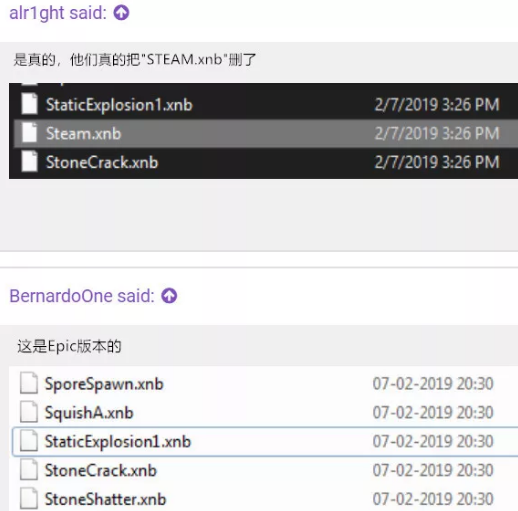Select StaticExplosion1.xnb in the dark file list
518x511 pixels.
[x=119, y=105]
